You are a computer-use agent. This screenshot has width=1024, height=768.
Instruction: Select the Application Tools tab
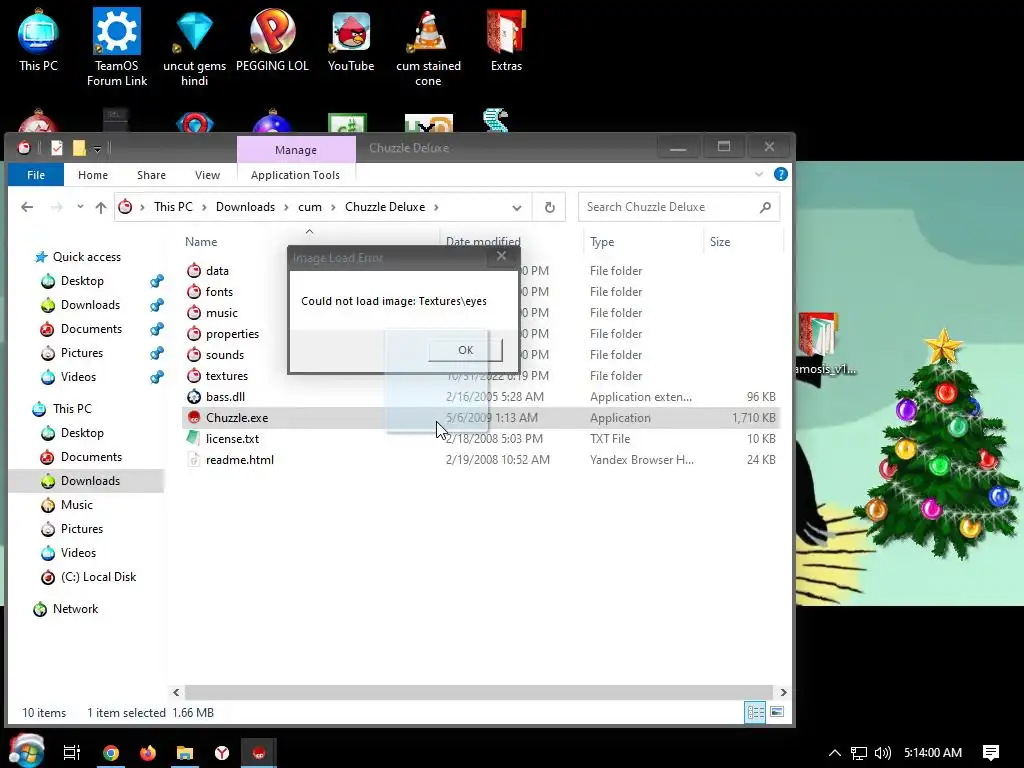pos(295,175)
